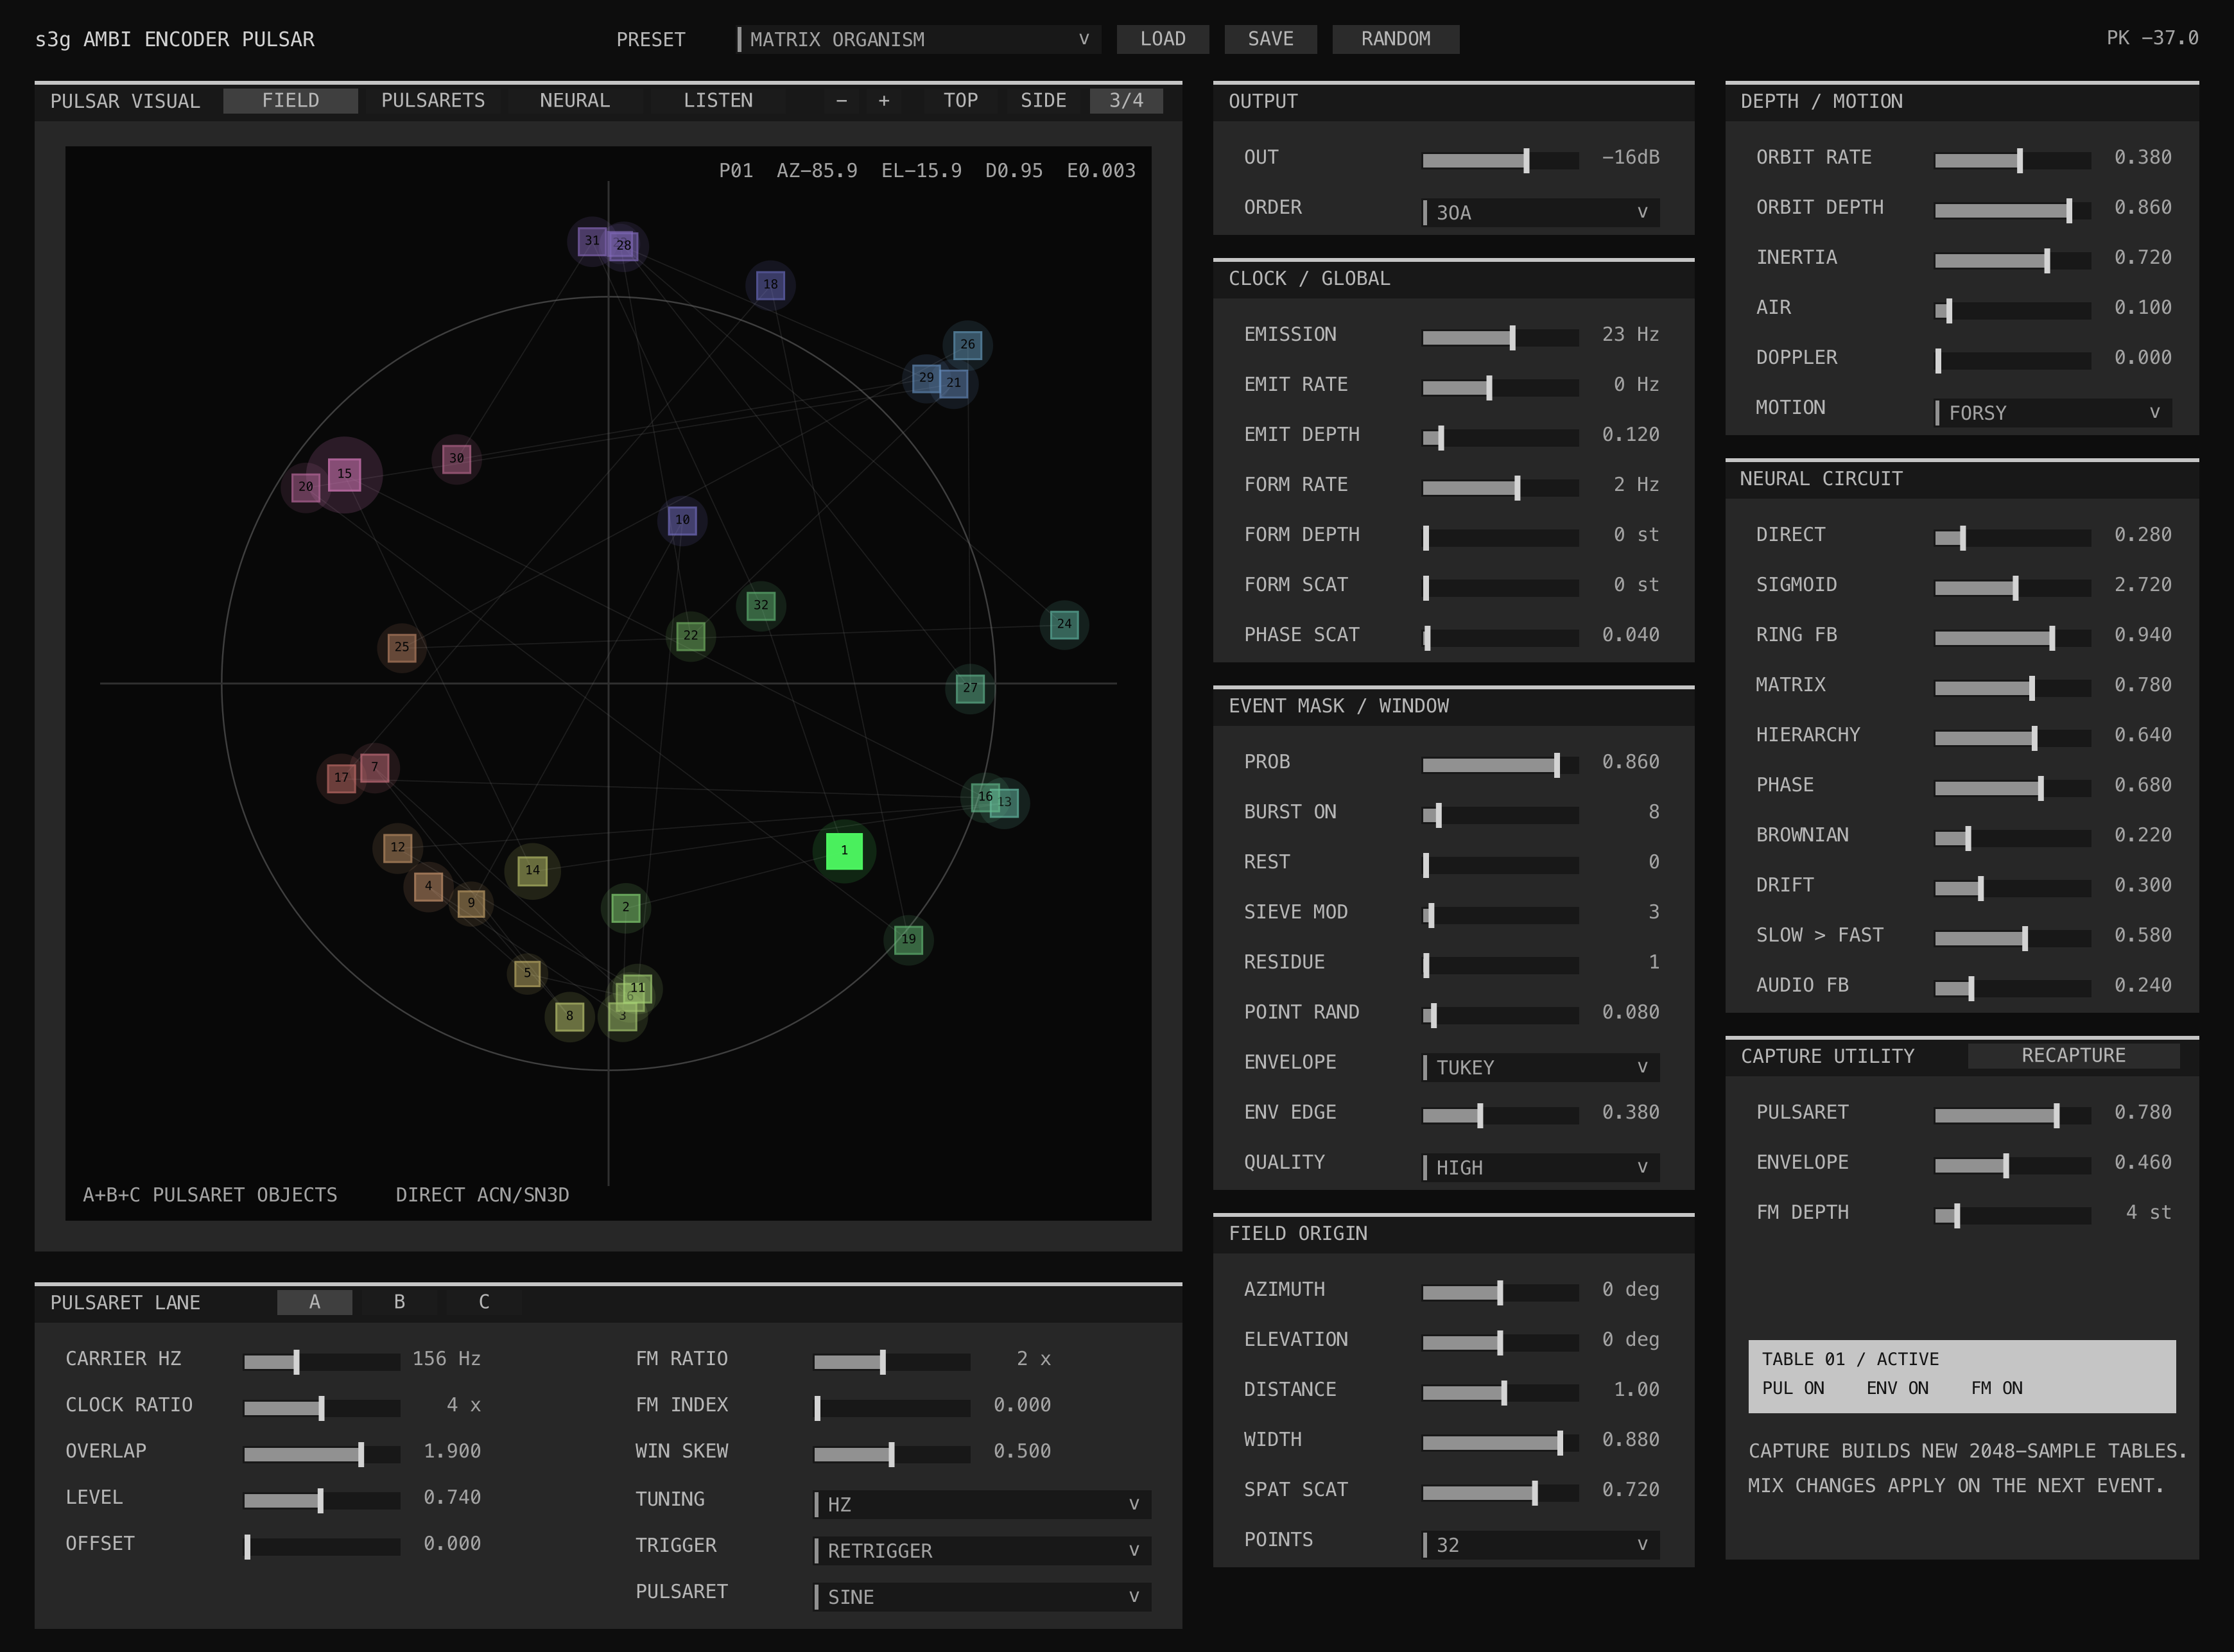
Task: Open the ORDER dropdown showing 3OA
Action: point(1541,212)
